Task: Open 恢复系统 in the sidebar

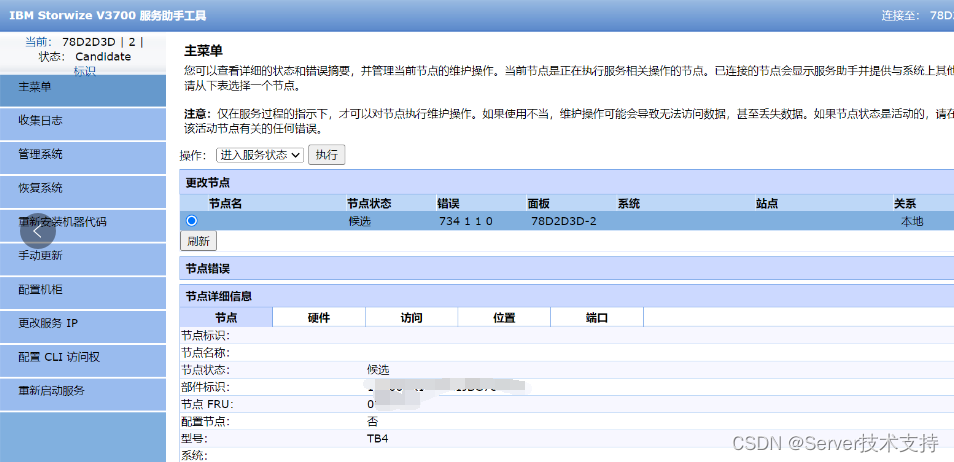Action: pyautogui.click(x=83, y=192)
